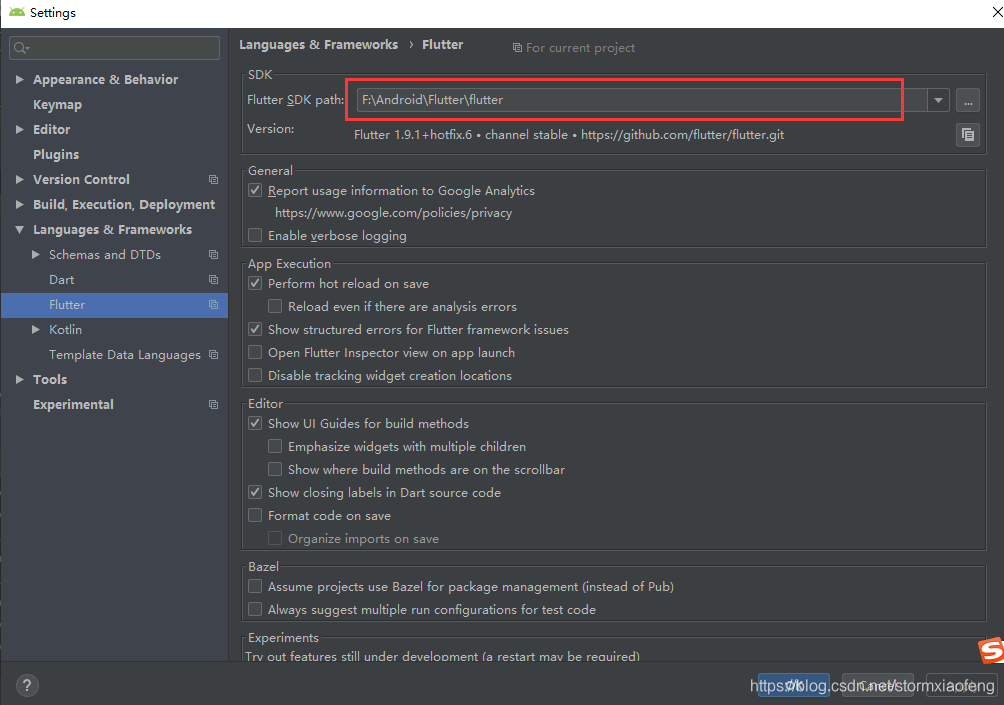The width and height of the screenshot is (1004, 705).
Task: Uncheck Report usage information to Google Analytics
Action: 255,190
